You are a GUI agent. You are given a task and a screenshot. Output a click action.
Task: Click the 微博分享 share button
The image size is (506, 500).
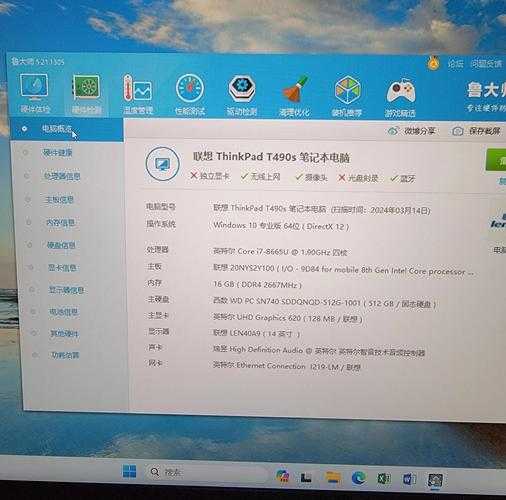point(412,131)
